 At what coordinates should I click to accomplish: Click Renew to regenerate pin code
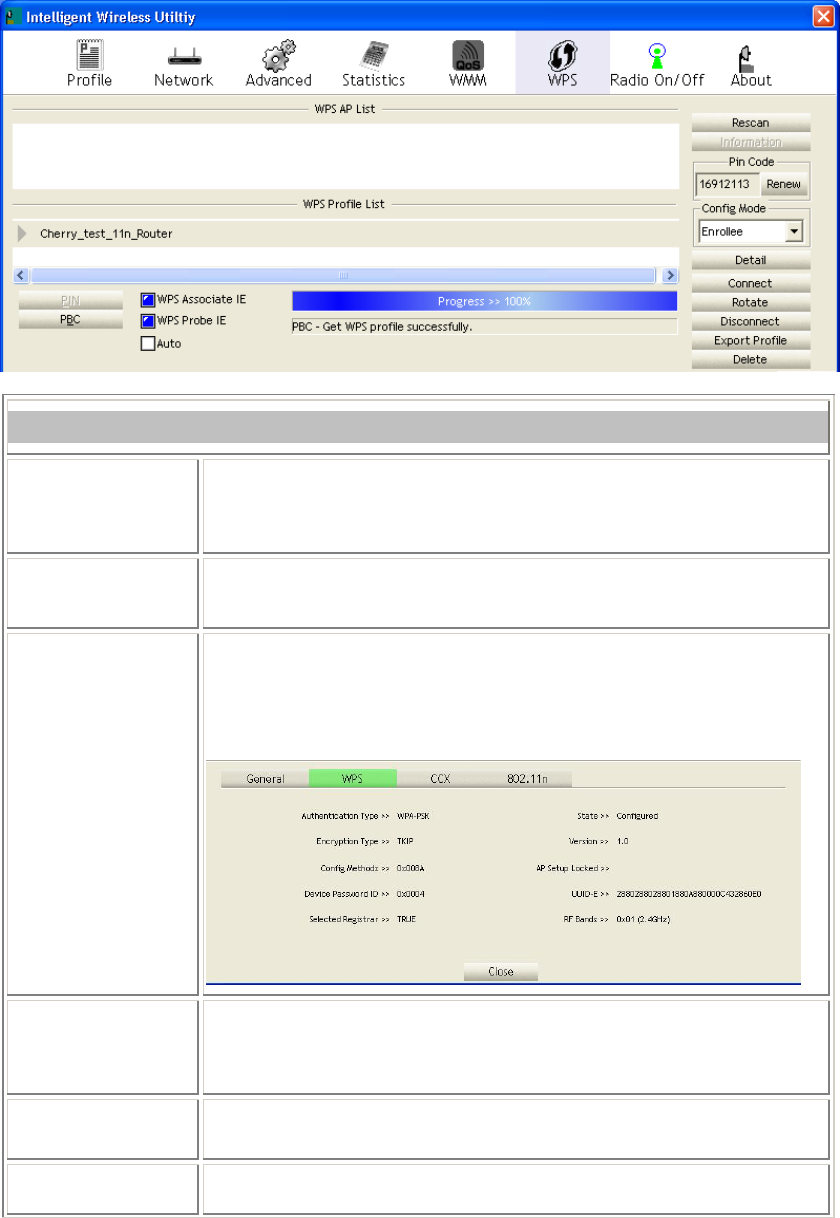tap(783, 184)
